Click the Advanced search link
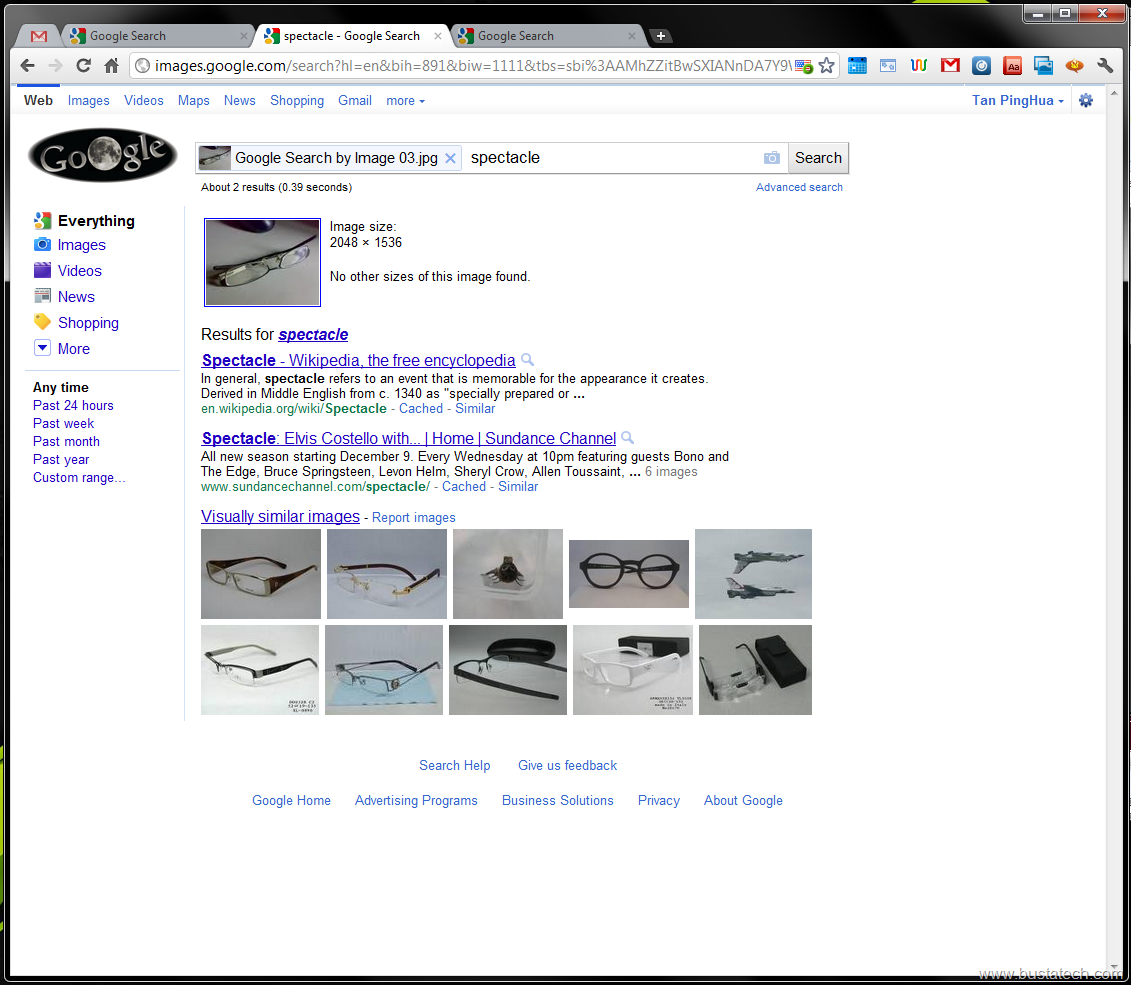1131x985 pixels. 799,187
